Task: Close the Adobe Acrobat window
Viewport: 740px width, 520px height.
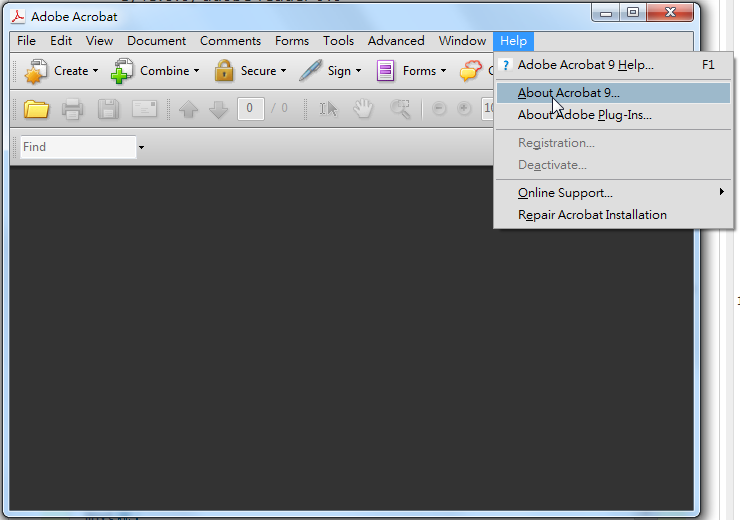Action: 670,13
